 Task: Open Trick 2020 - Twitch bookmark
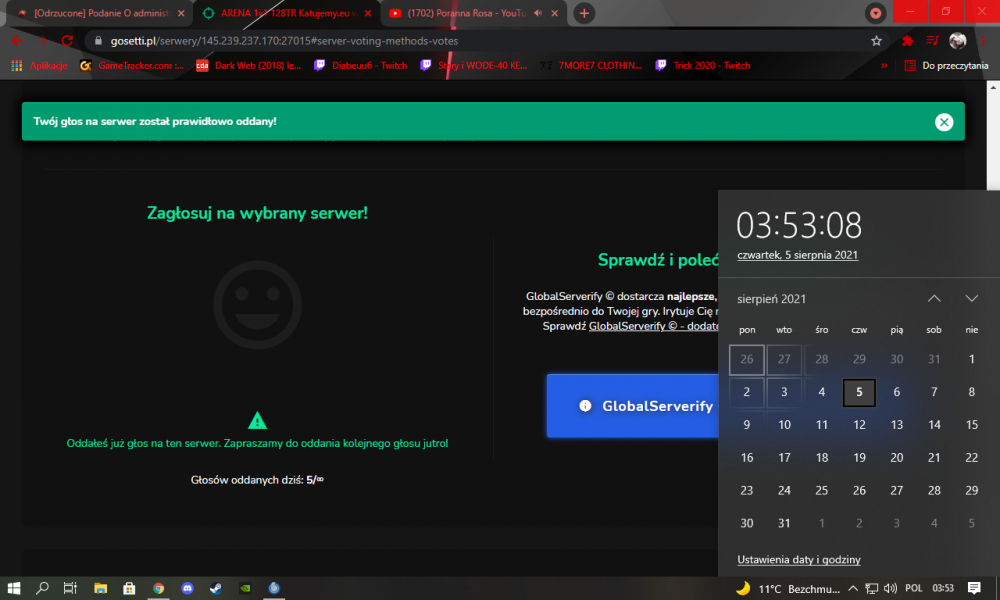703,66
